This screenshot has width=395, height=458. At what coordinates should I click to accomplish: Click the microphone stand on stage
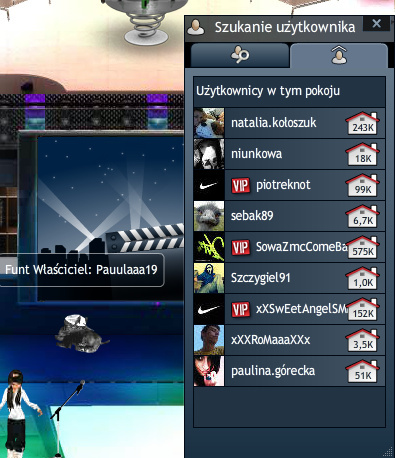[x=67, y=418]
